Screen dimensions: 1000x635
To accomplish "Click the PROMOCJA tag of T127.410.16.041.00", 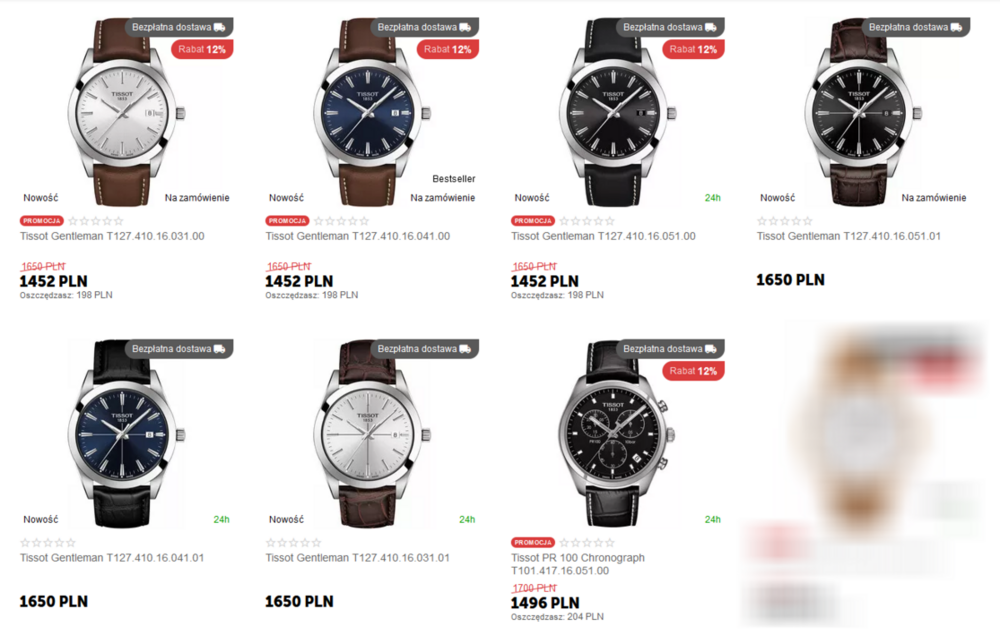I will 287,221.
